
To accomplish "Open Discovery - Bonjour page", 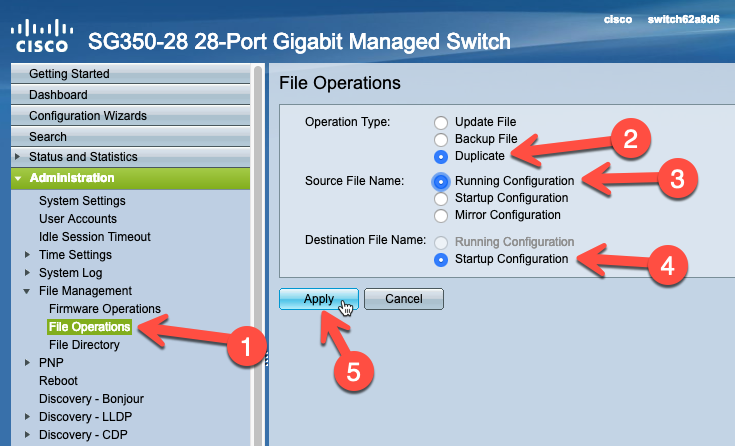I will pos(91,399).
